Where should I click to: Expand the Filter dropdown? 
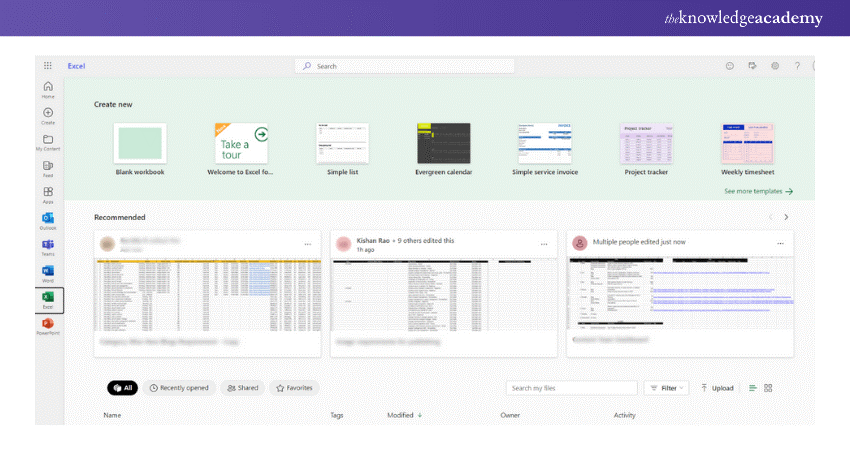pyautogui.click(x=667, y=388)
